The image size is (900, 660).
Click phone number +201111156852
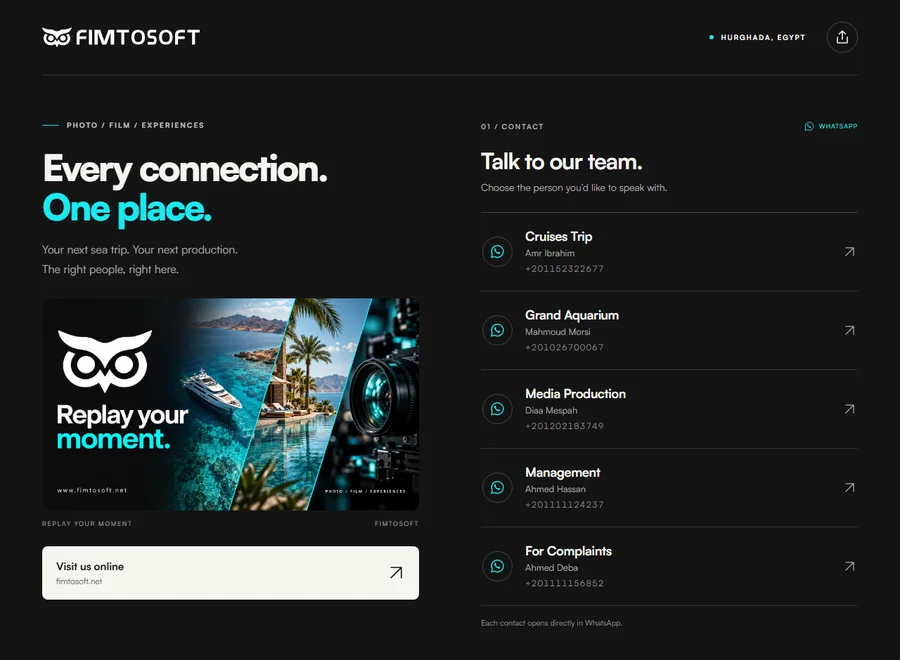564,583
